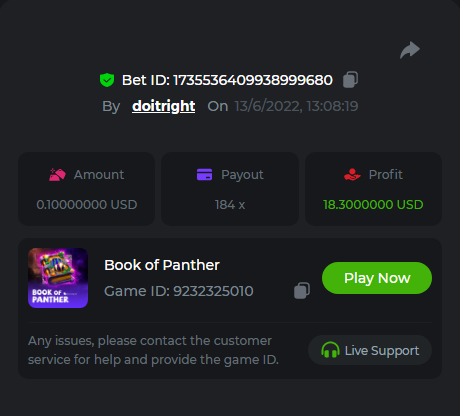The height and width of the screenshot is (416, 460).
Task: Click the 184 x payout value
Action: pyautogui.click(x=230, y=205)
